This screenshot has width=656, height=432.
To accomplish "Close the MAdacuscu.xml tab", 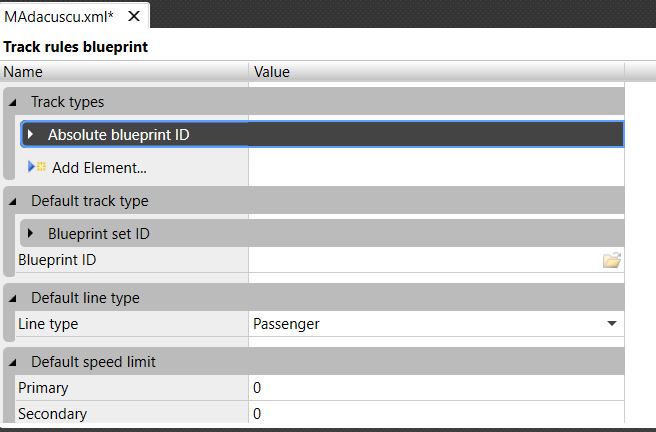I will click(x=134, y=17).
